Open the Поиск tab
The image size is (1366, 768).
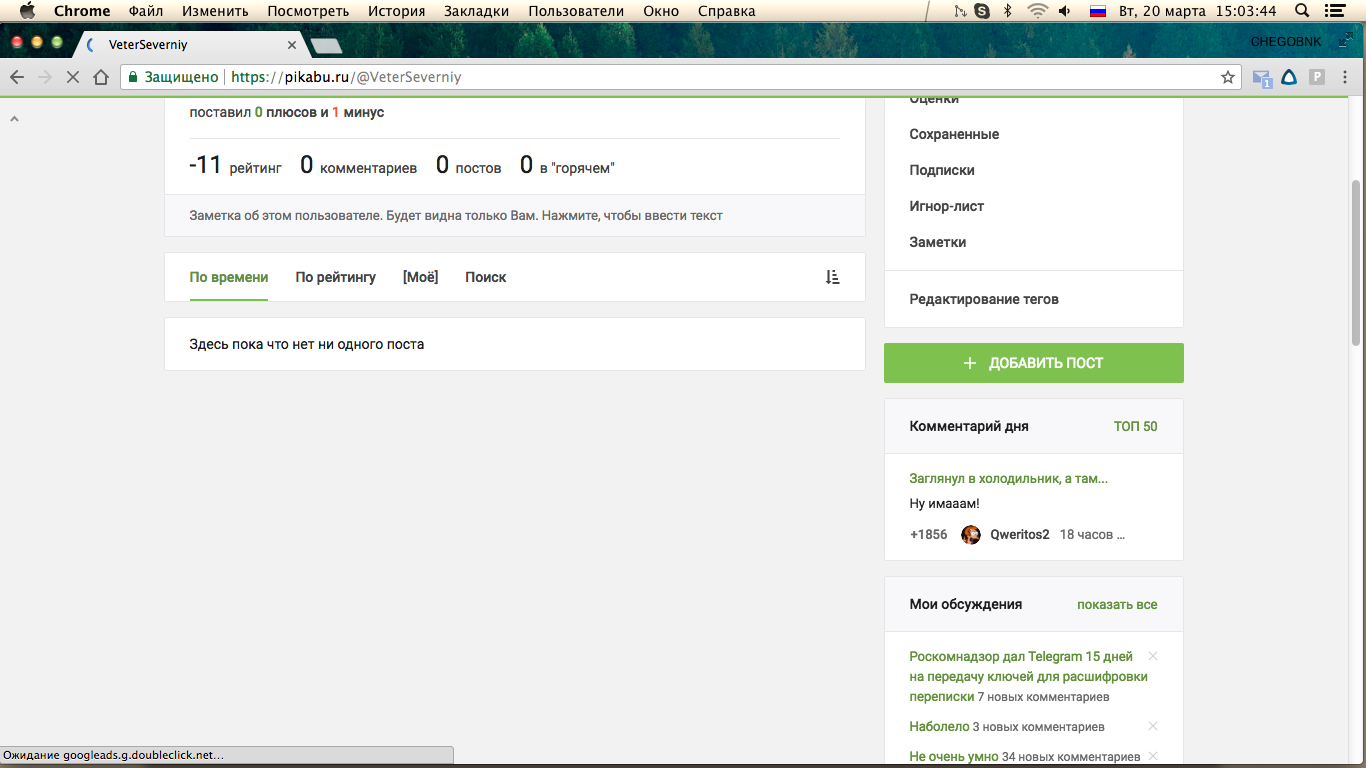(486, 277)
